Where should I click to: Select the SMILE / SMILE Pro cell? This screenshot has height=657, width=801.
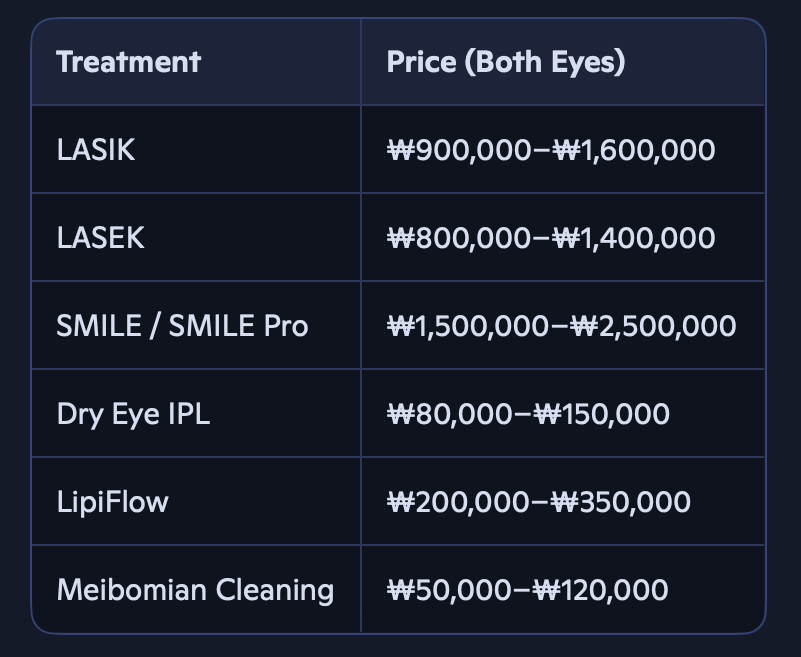pos(196,325)
